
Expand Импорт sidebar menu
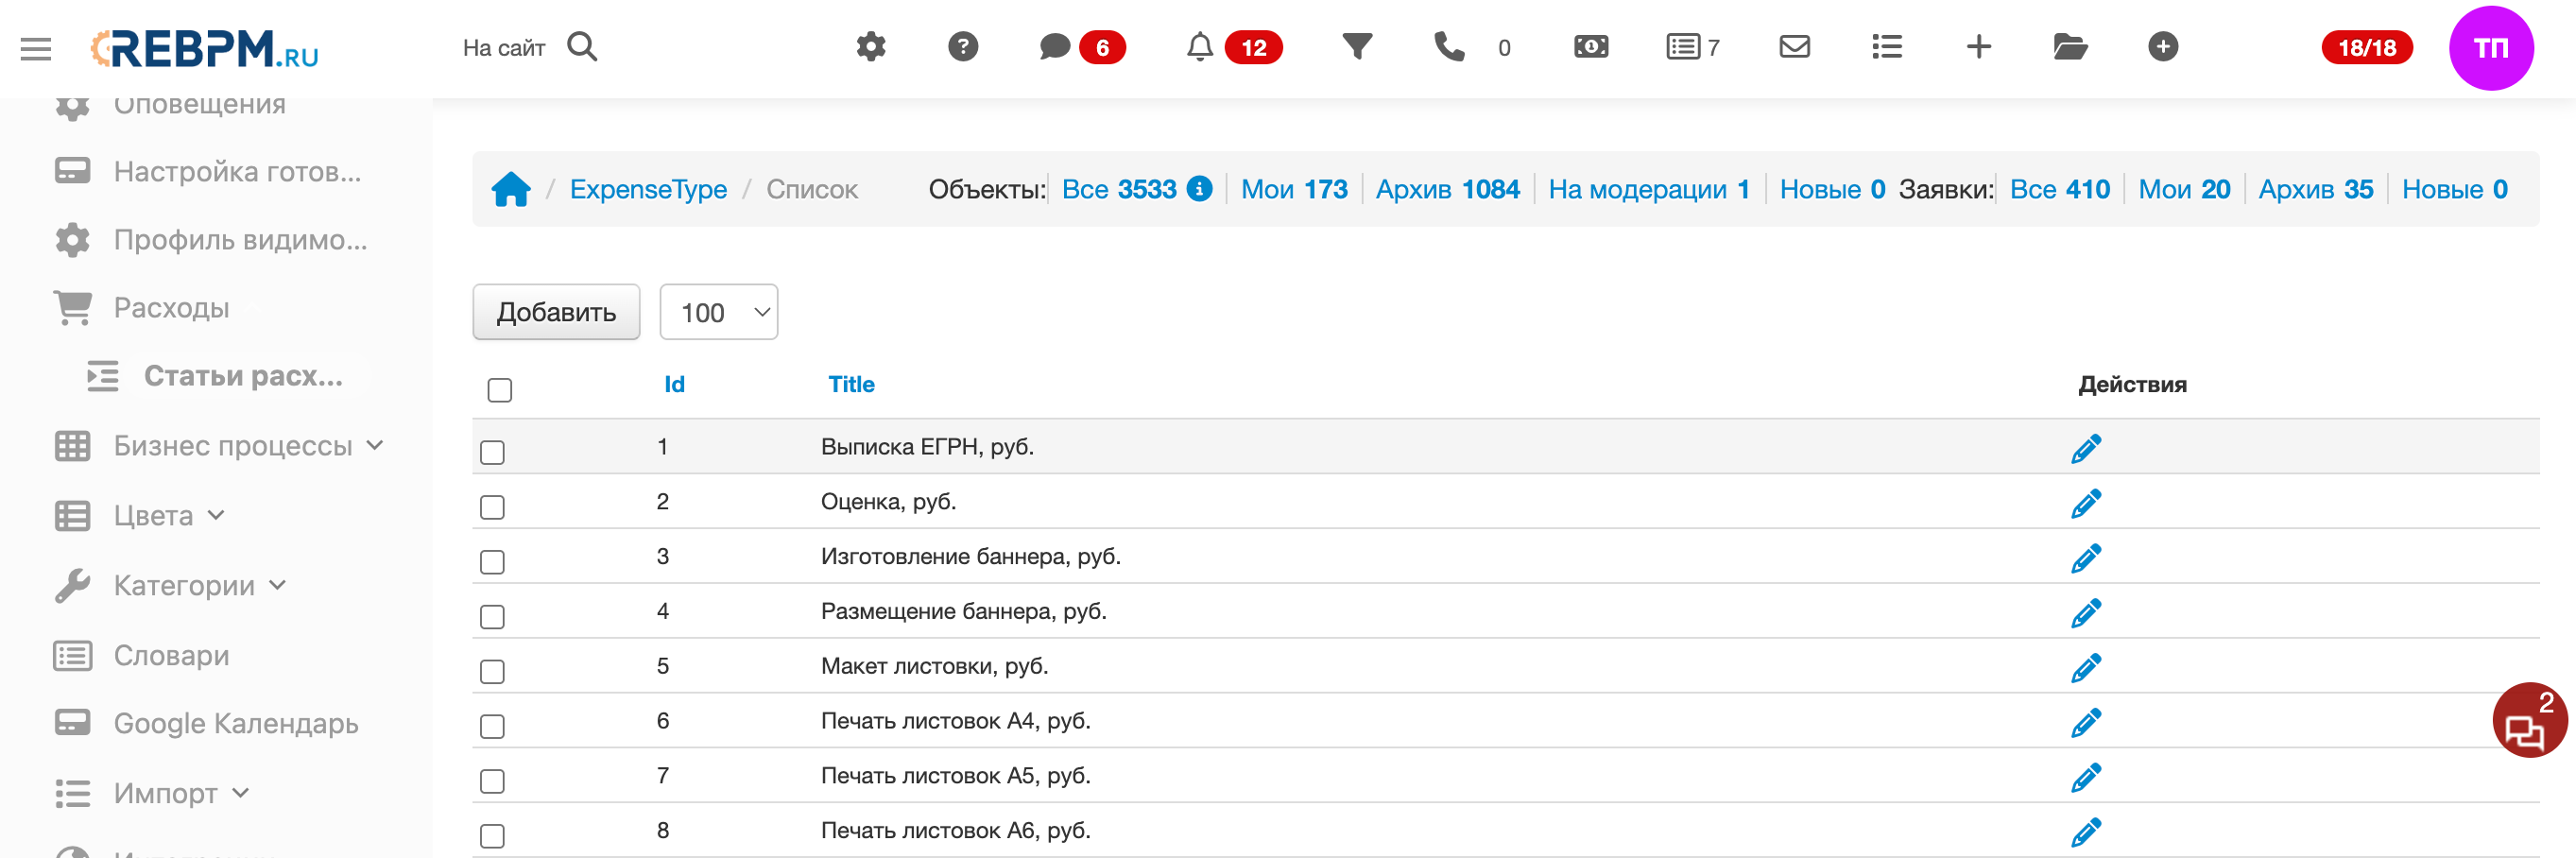pyautogui.click(x=152, y=793)
